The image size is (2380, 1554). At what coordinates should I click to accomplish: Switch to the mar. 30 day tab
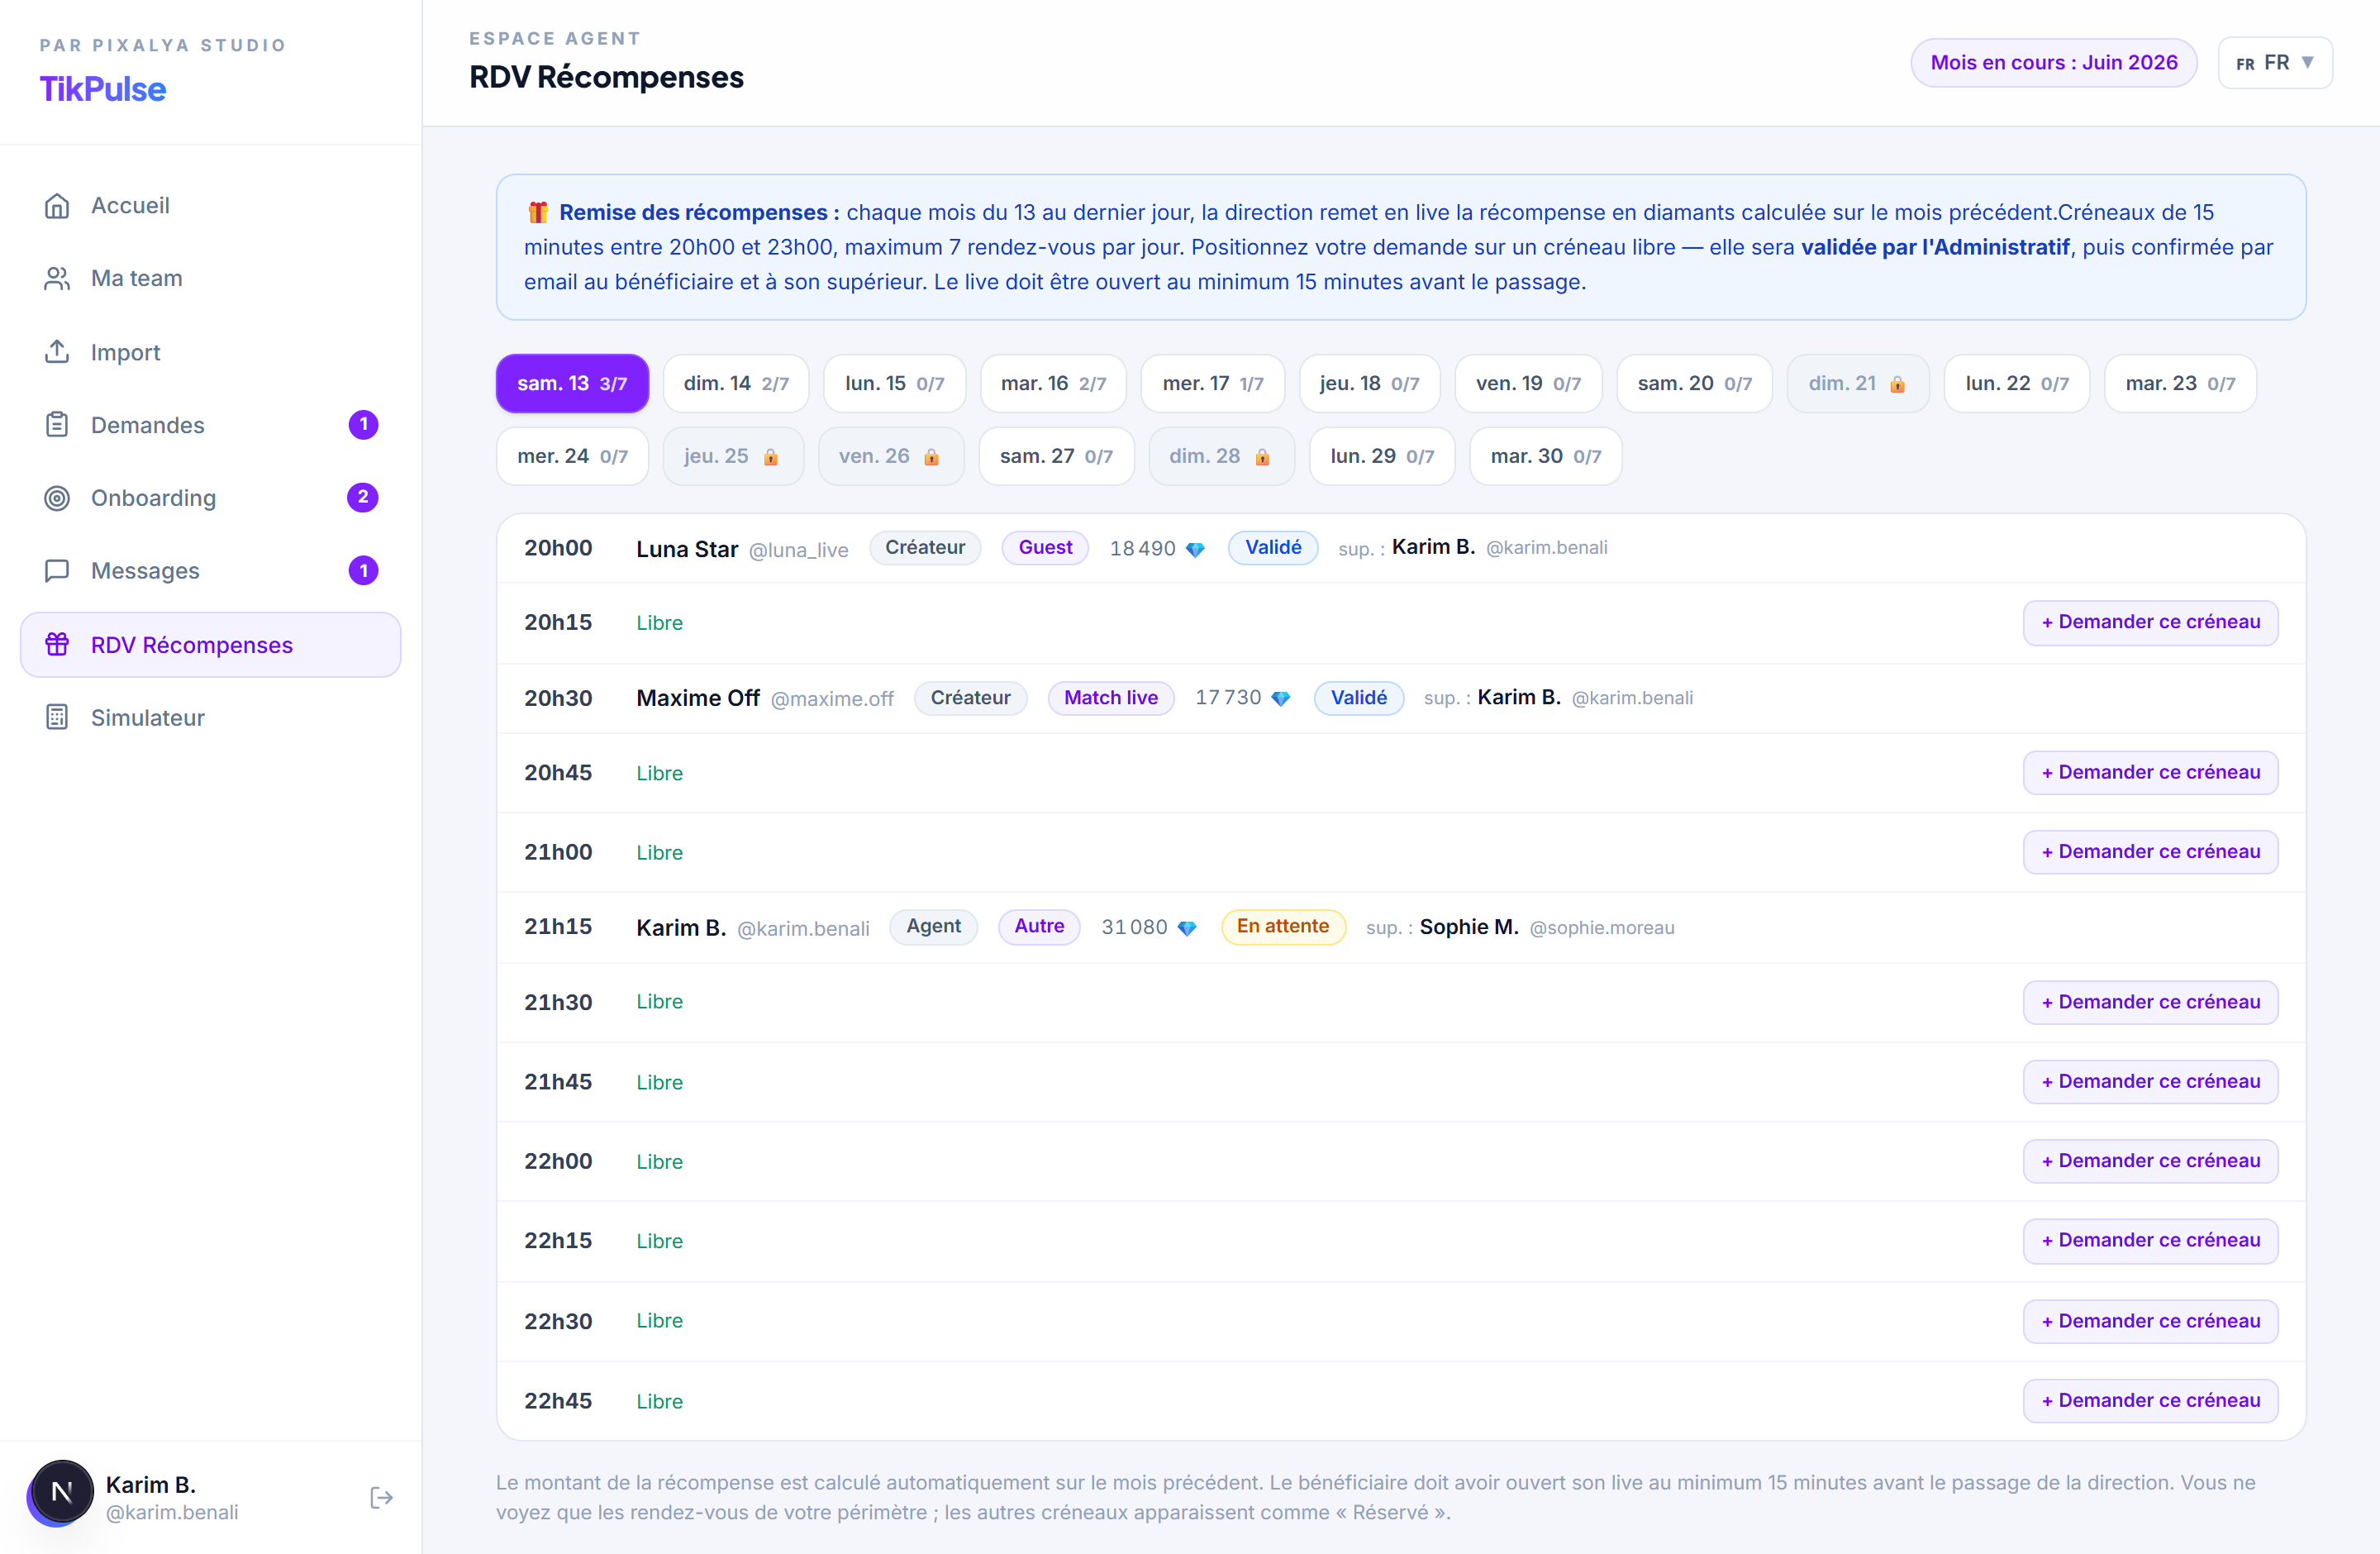coord(1545,457)
